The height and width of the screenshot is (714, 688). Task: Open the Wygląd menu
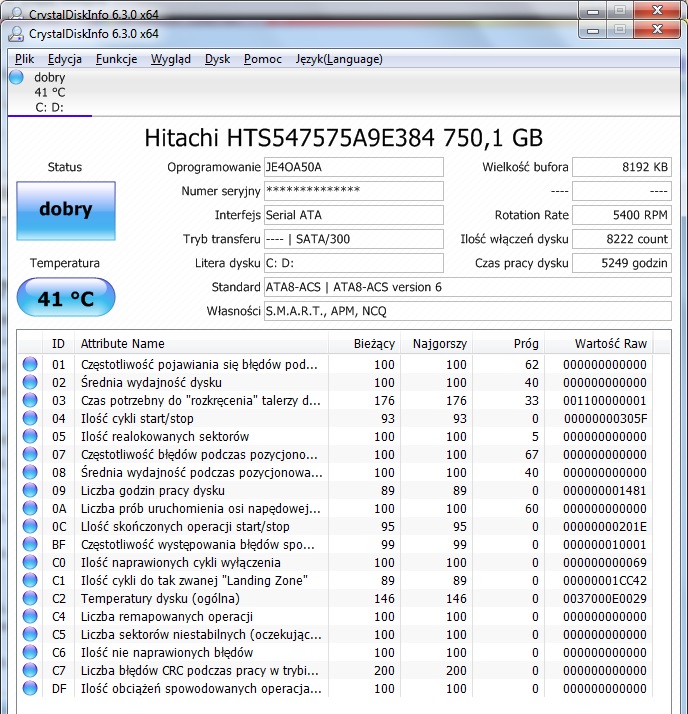point(171,59)
